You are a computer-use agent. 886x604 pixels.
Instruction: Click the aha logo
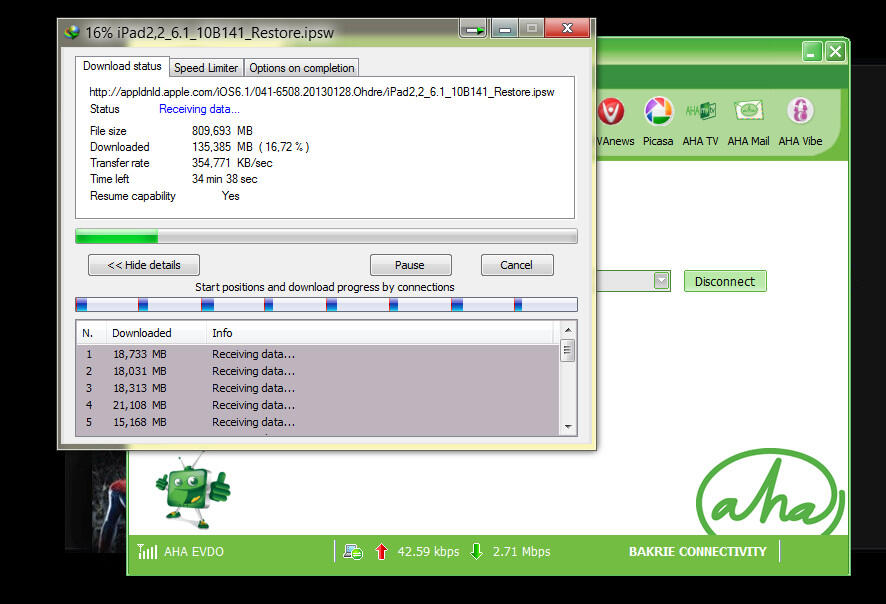[771, 493]
